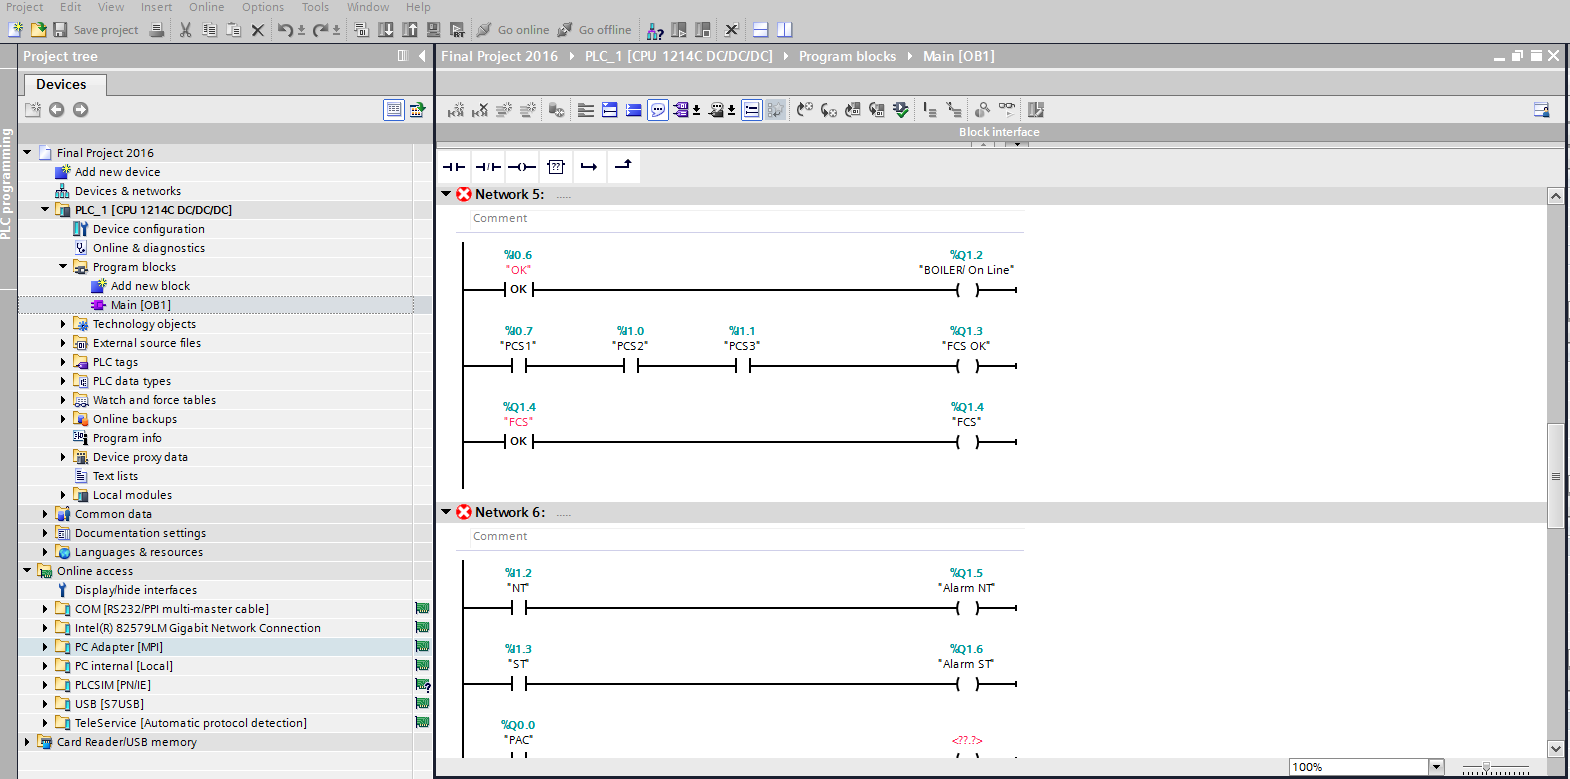Open the Tools menu
Viewport: 1570px width, 779px height.
(x=315, y=7)
